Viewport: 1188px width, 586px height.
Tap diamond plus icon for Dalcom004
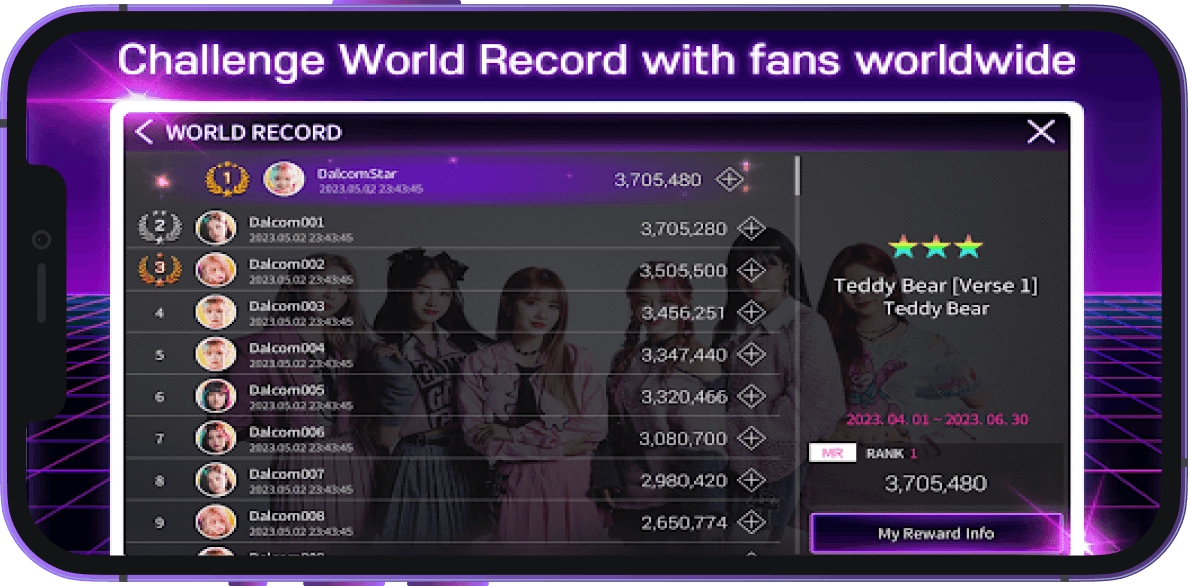[751, 354]
